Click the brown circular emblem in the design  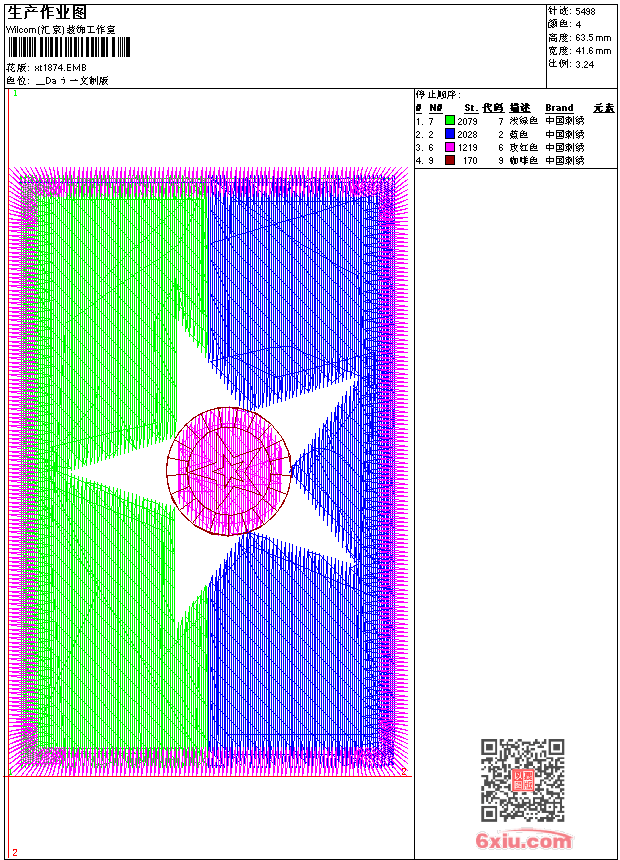point(229,471)
